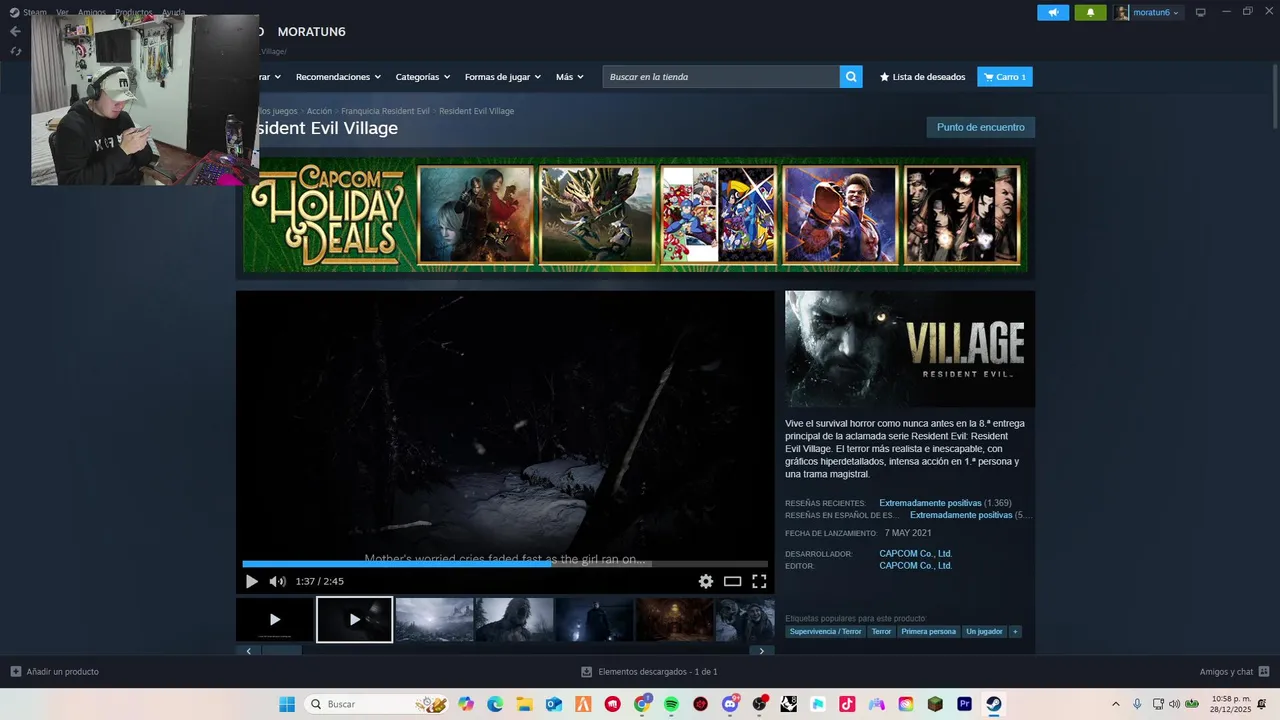Play the trailer video
1280x720 pixels.
(x=252, y=581)
